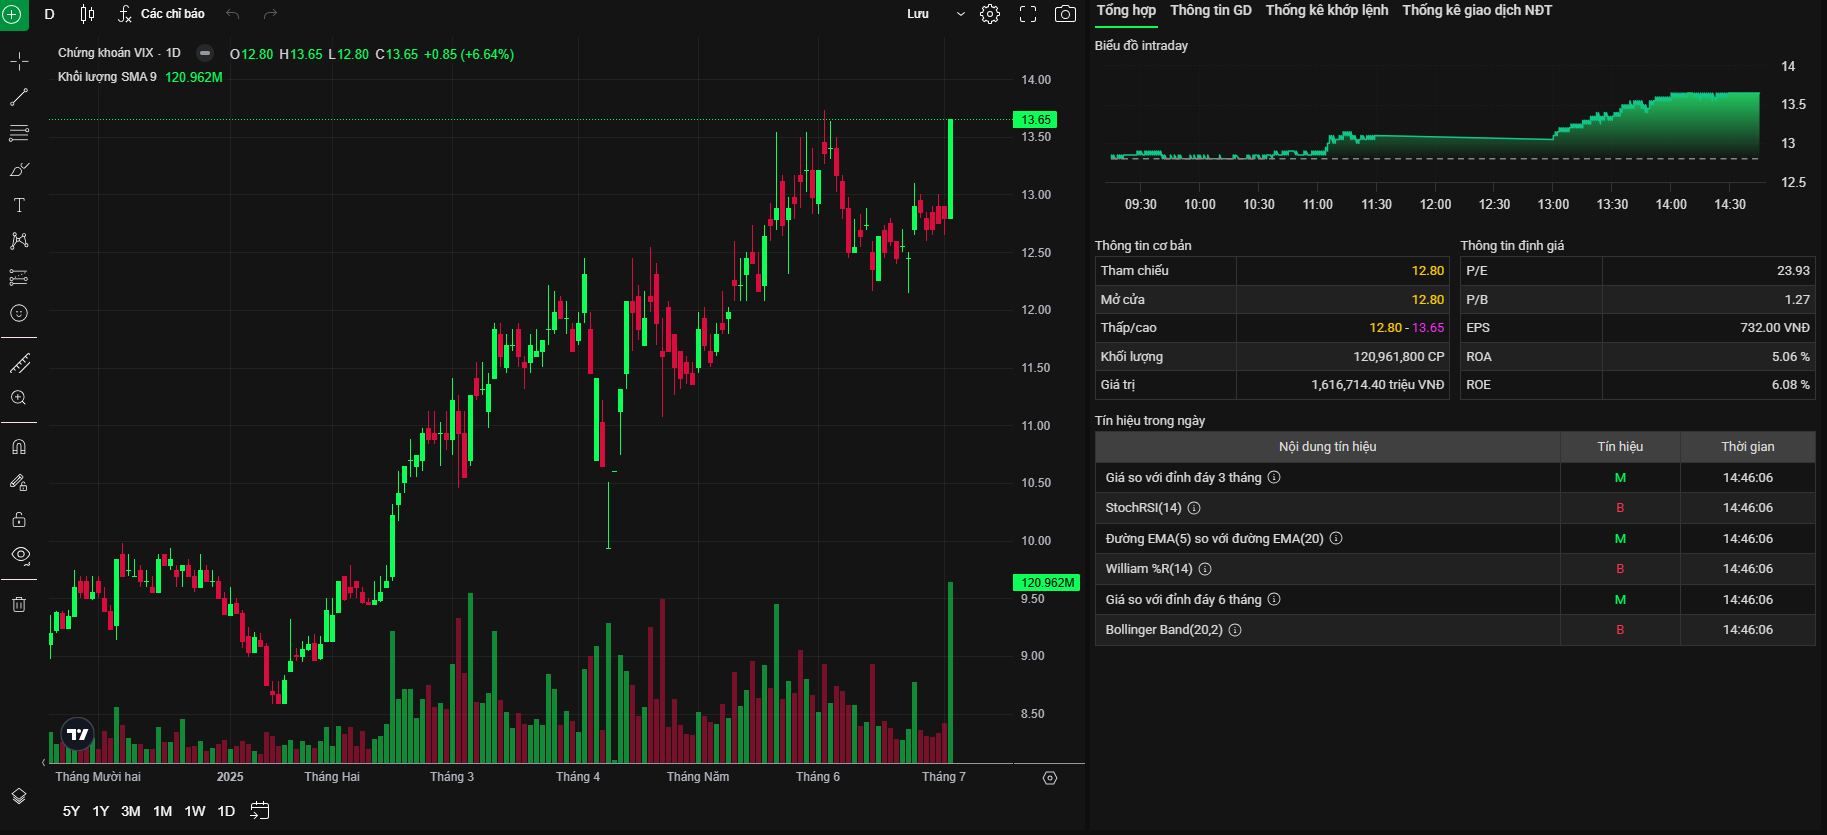Toggle lock all drawing tools
This screenshot has width=1827, height=835.
(x=19, y=519)
